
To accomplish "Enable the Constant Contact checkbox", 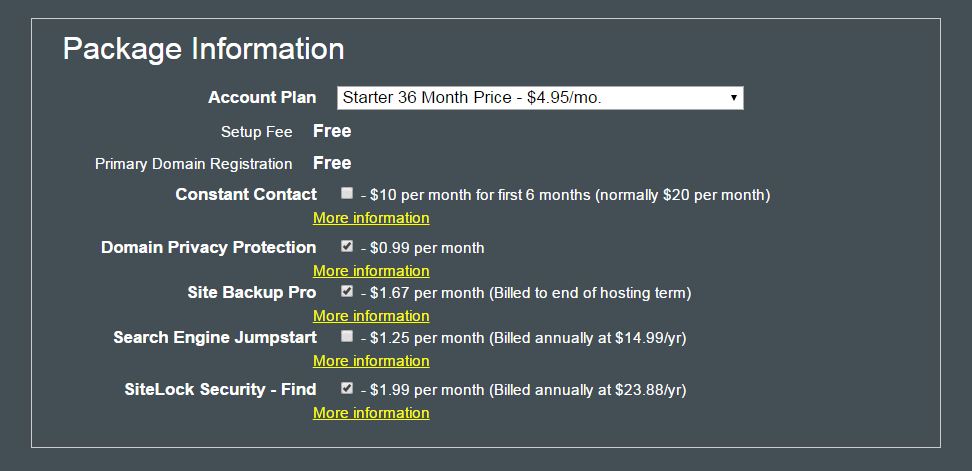I will tap(347, 193).
